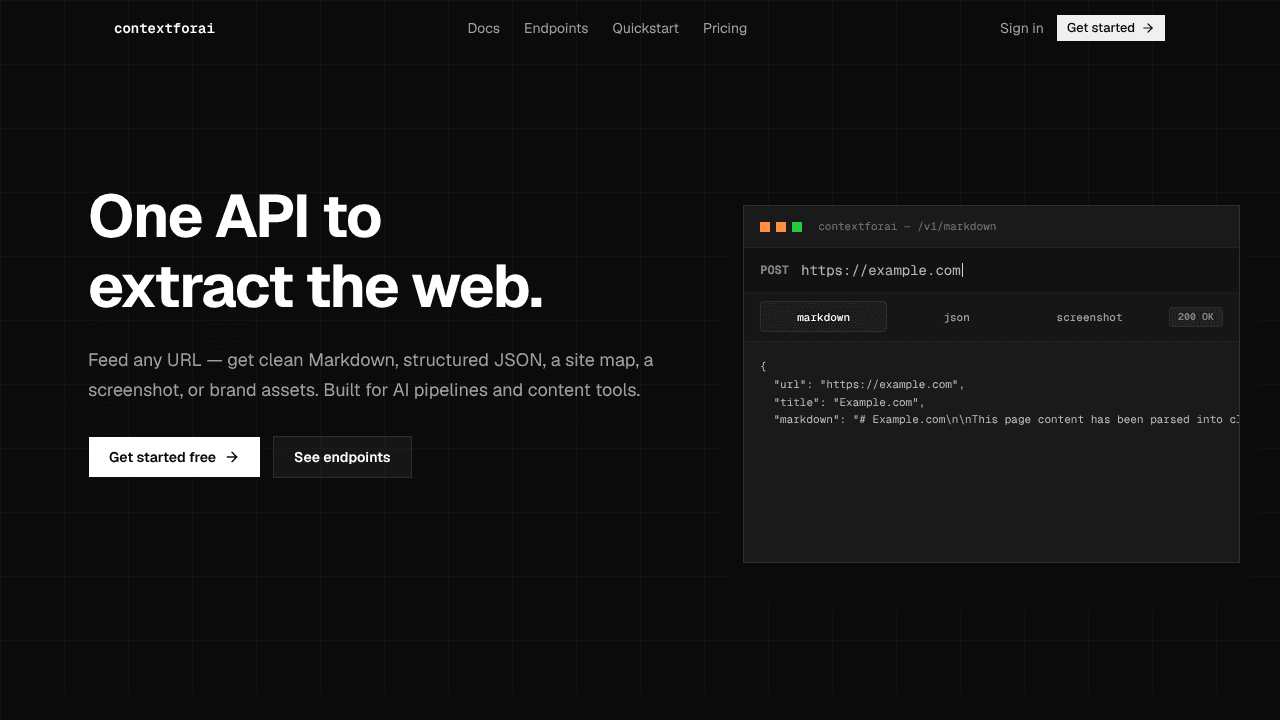The width and height of the screenshot is (1280, 720).
Task: Click the Feed any URL description paragraph
Action: 371,375
